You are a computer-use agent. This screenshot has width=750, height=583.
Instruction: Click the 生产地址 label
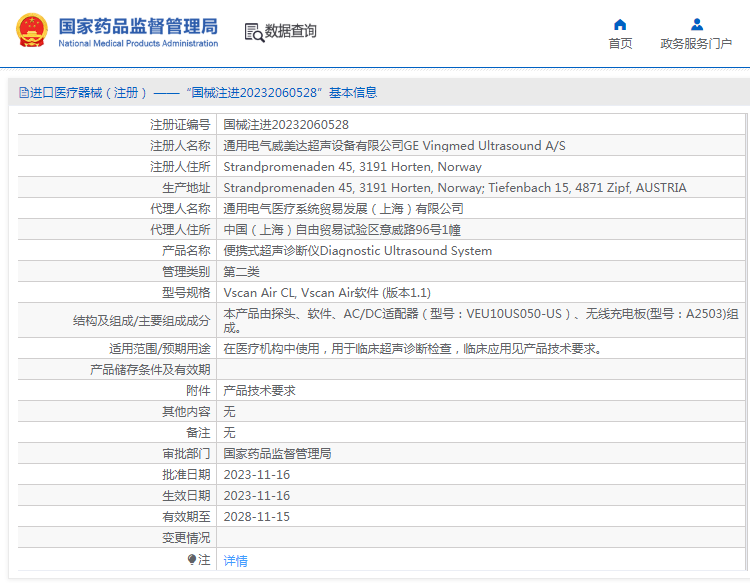(x=186, y=188)
